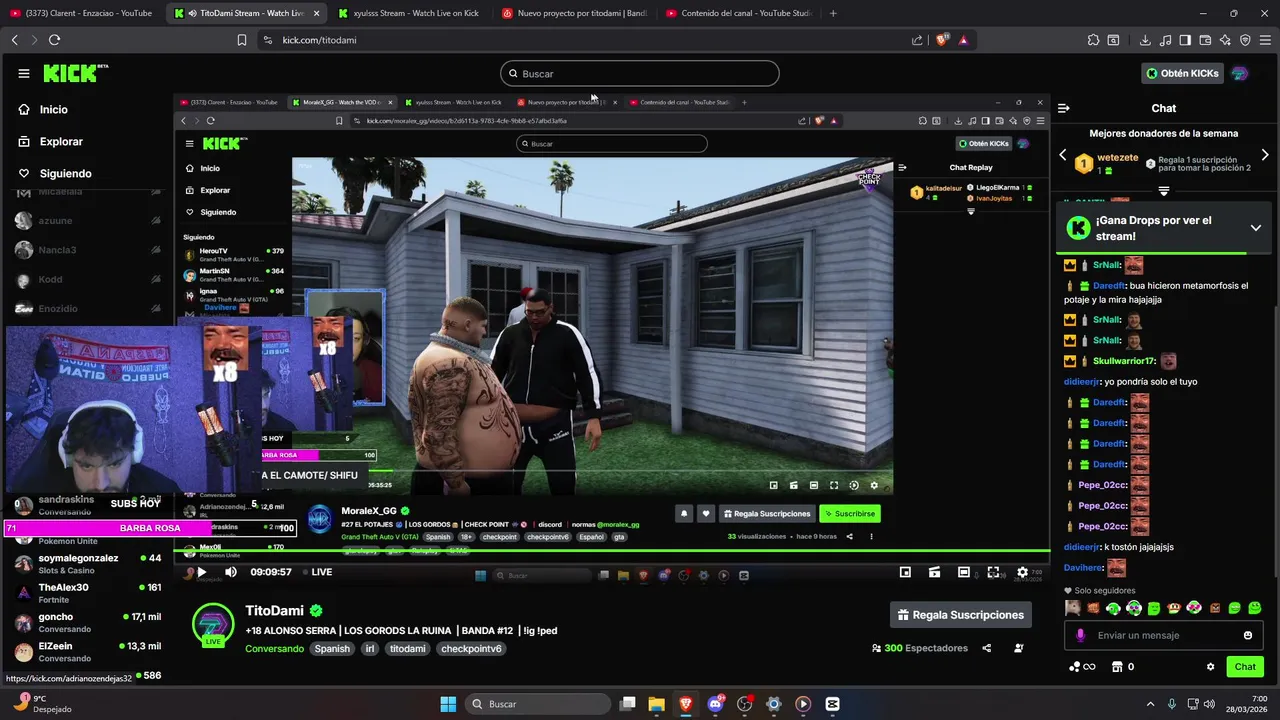
Task: Open TheAlex30 followed channel
Action: point(88,593)
